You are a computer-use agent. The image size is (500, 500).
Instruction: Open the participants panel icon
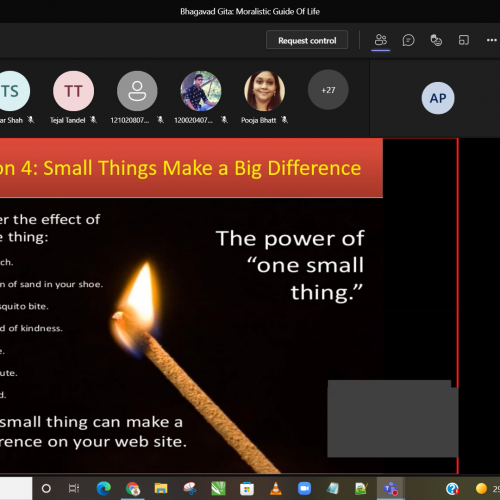pyautogui.click(x=381, y=40)
